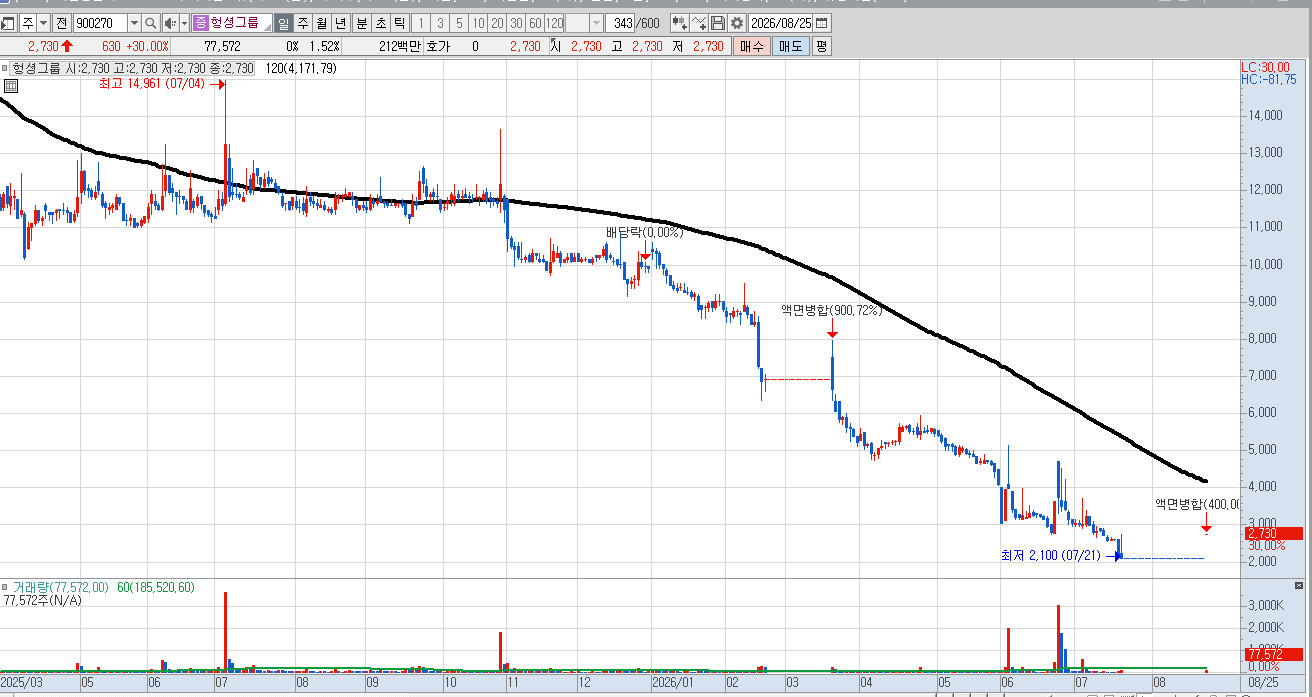This screenshot has height=697, width=1312.
Task: Open the empty interval combo box dropdown
Action: pyautogui.click(x=597, y=23)
